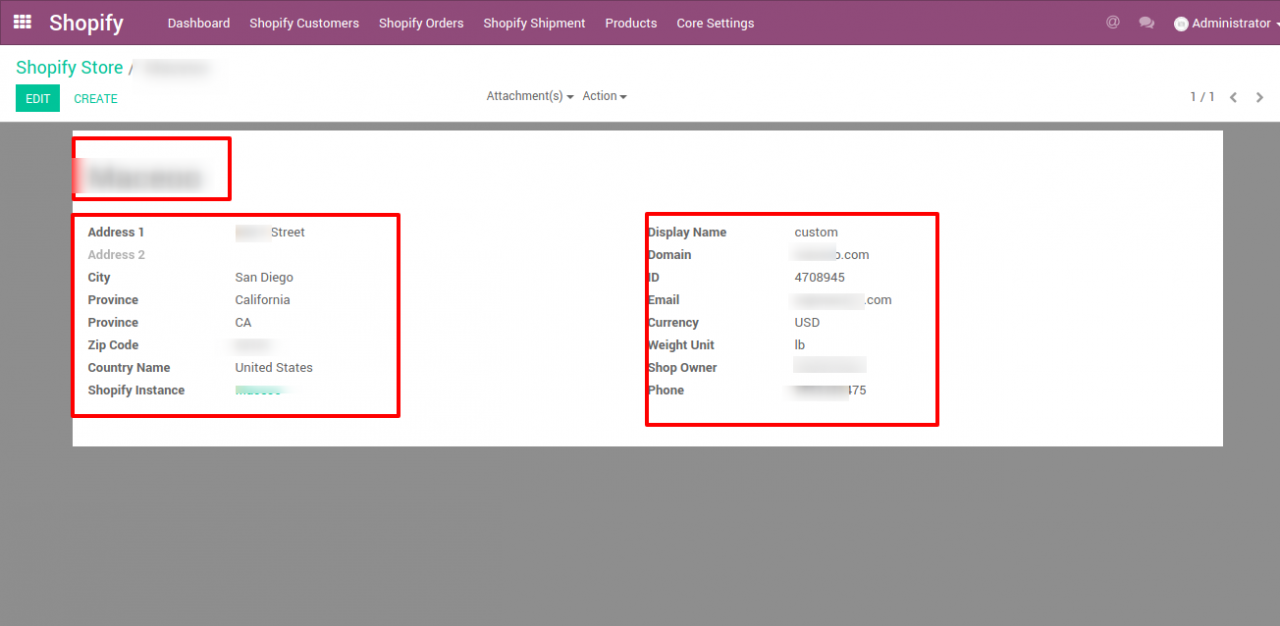Image resolution: width=1280 pixels, height=626 pixels.
Task: Click the @ mentions icon
Action: (1112, 22)
